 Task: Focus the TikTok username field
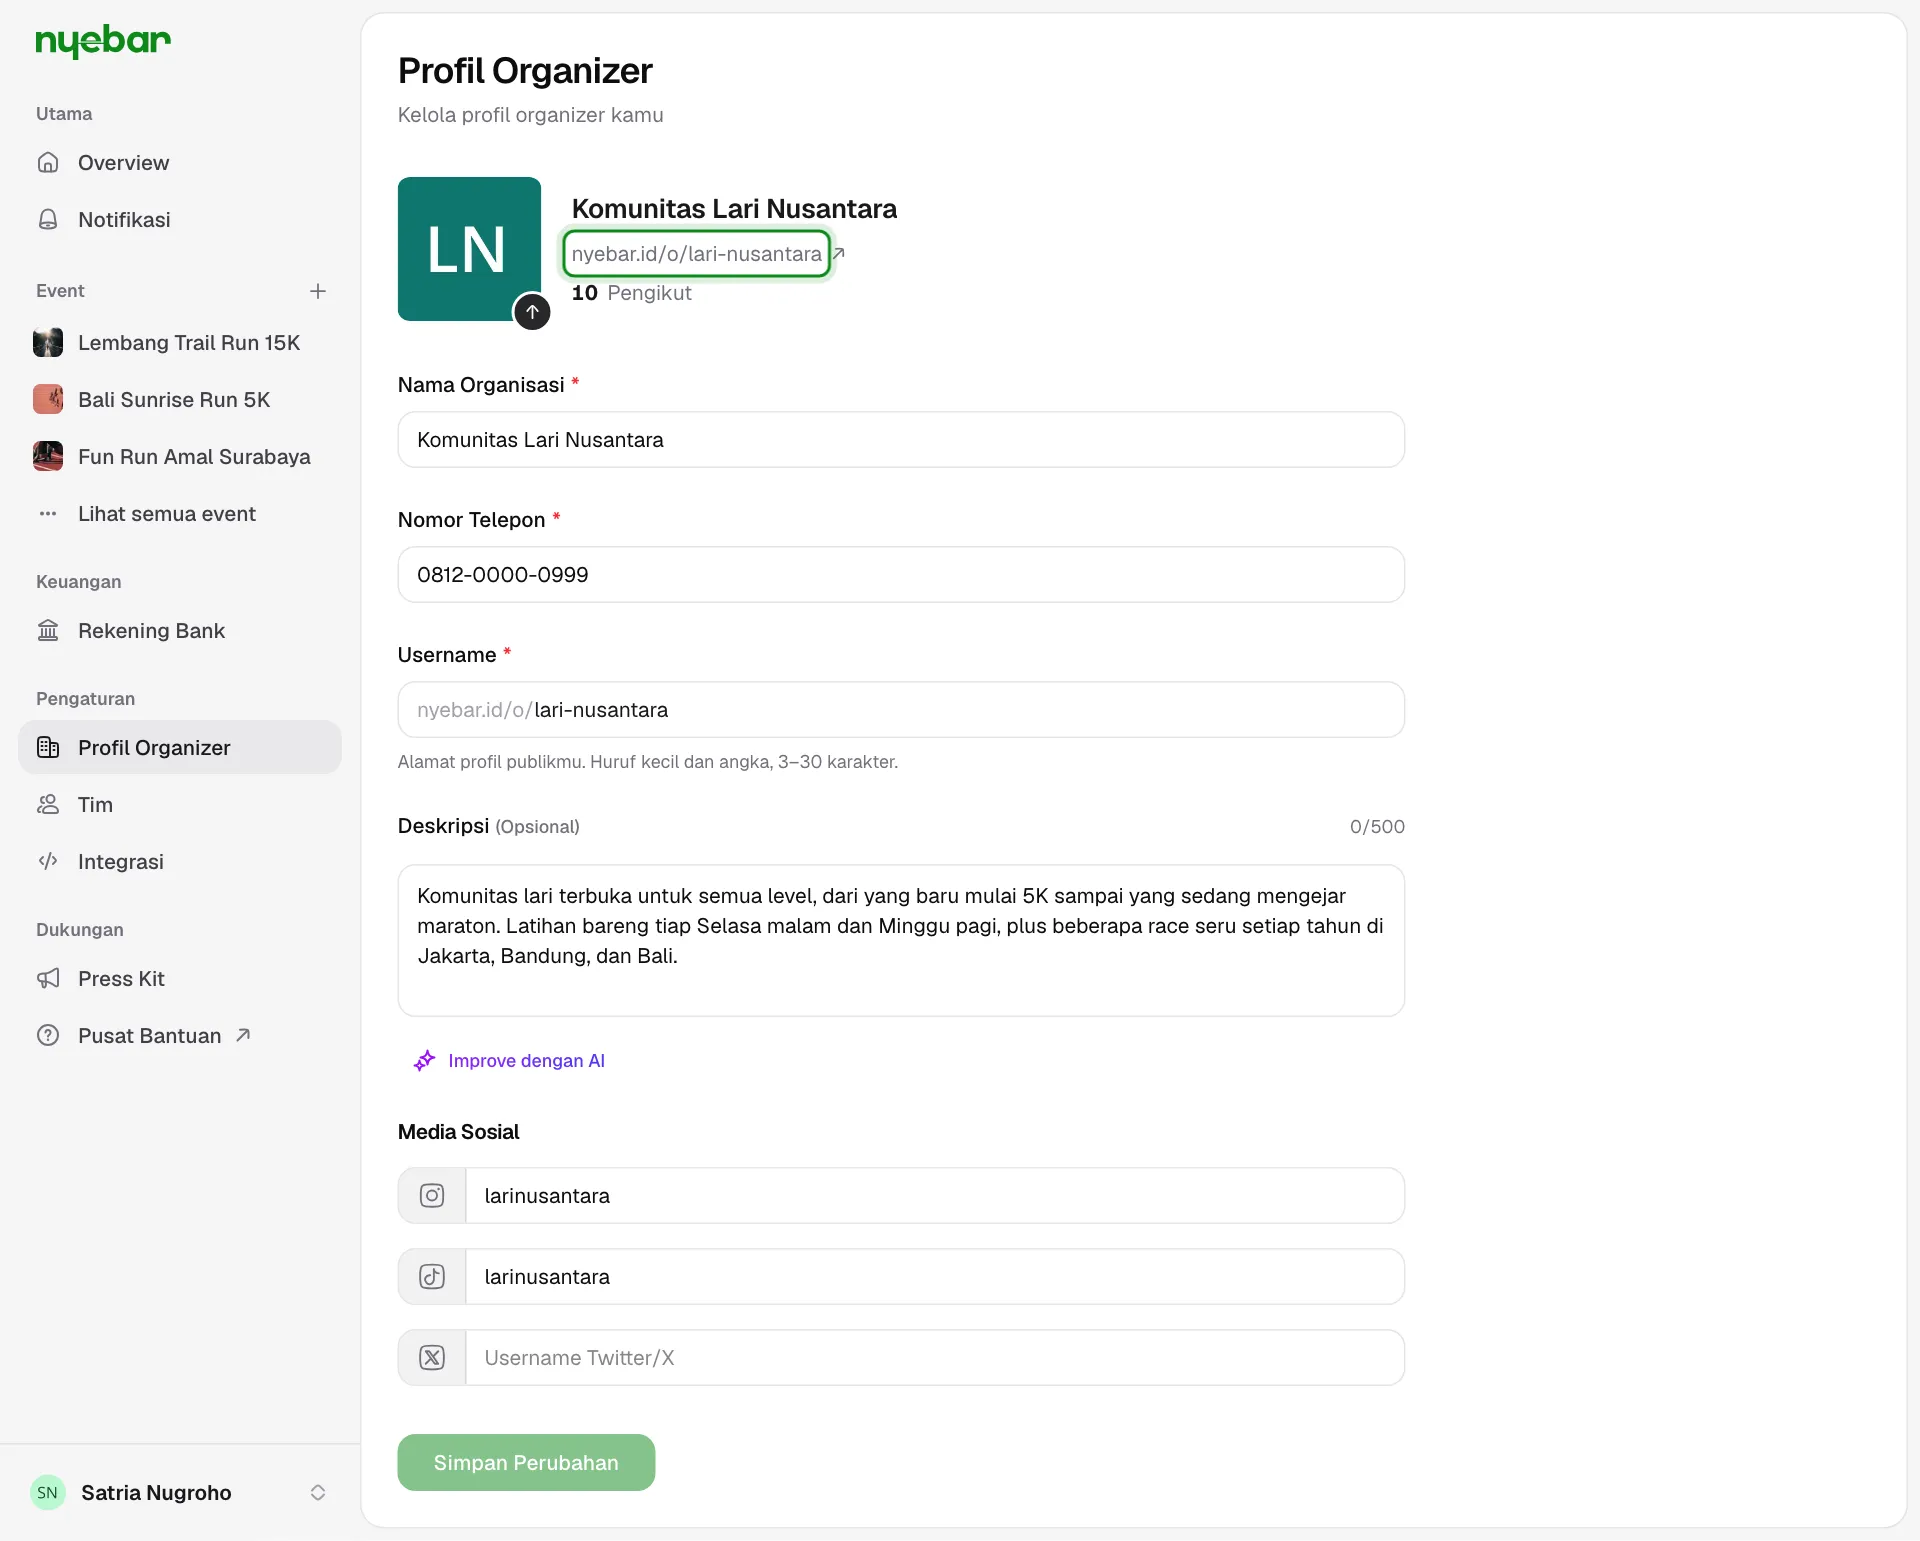click(x=935, y=1277)
